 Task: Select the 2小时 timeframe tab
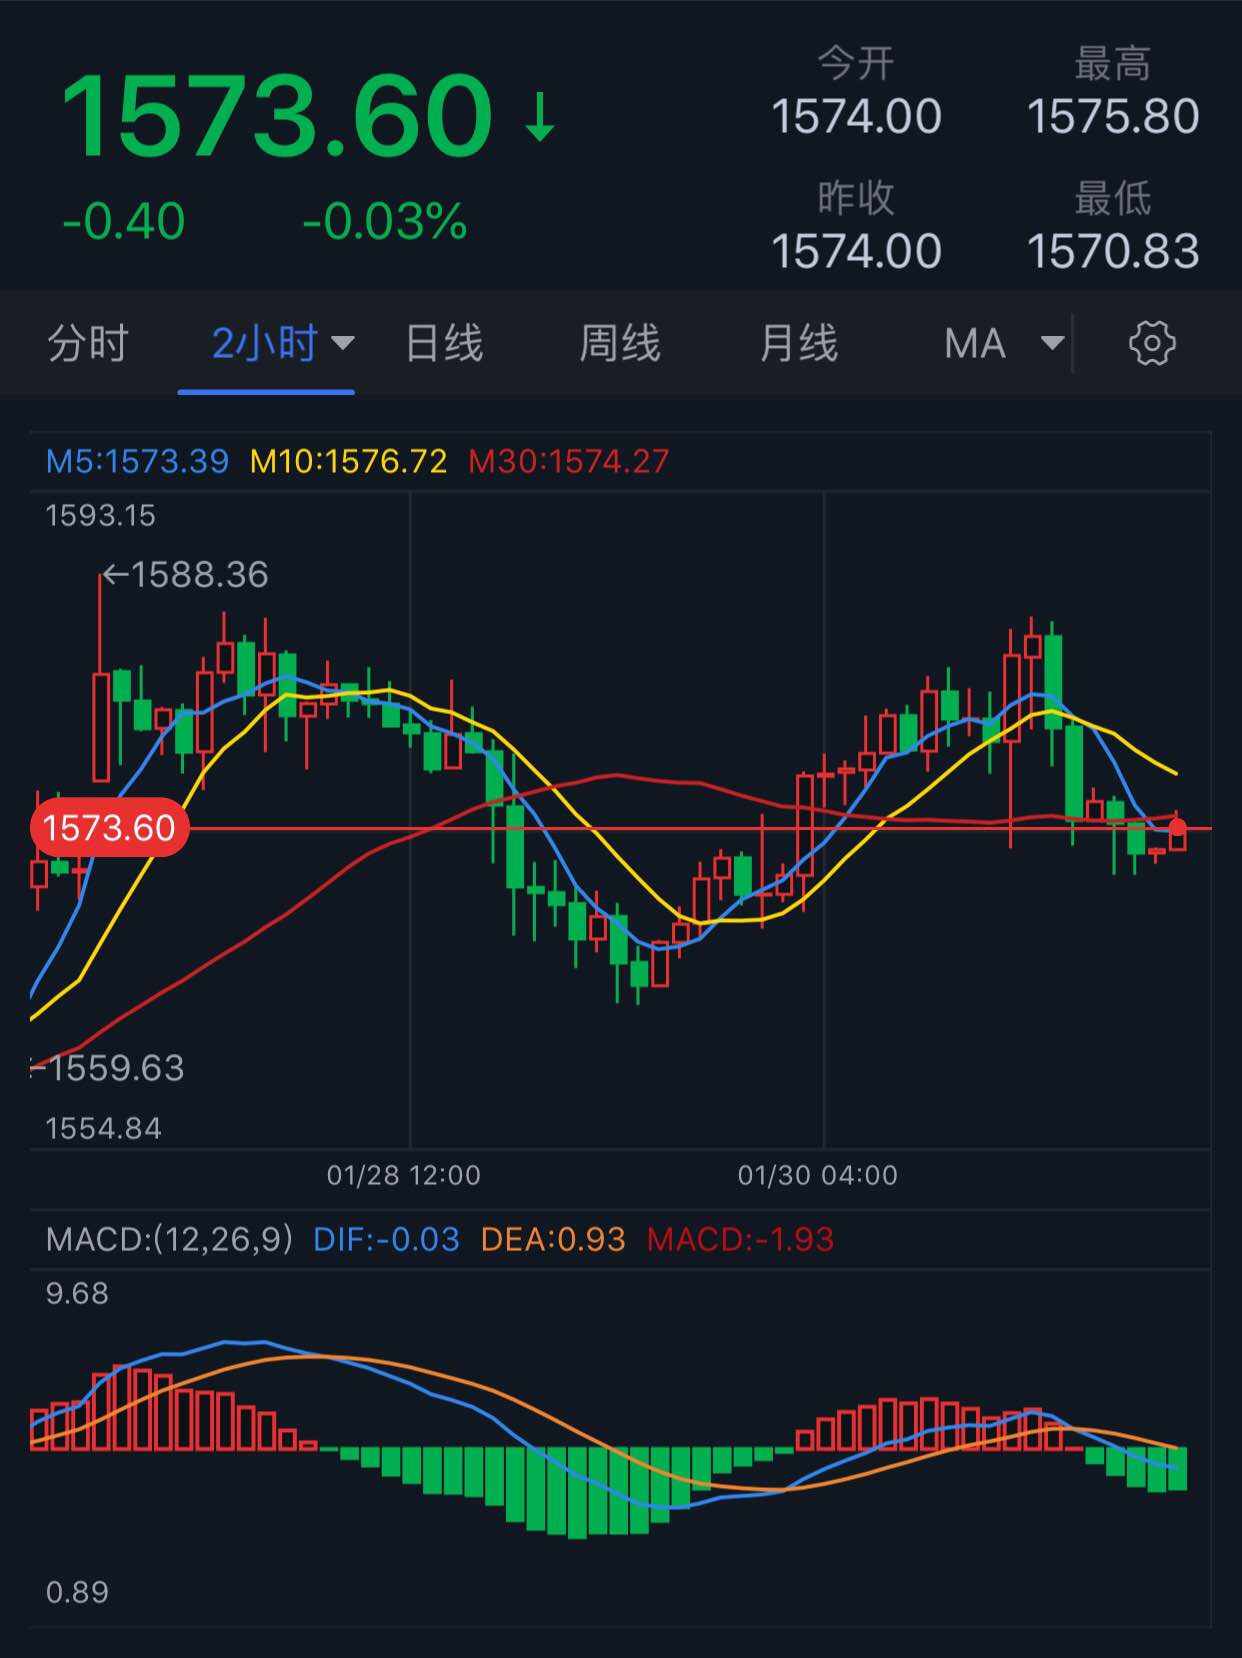tap(265, 344)
